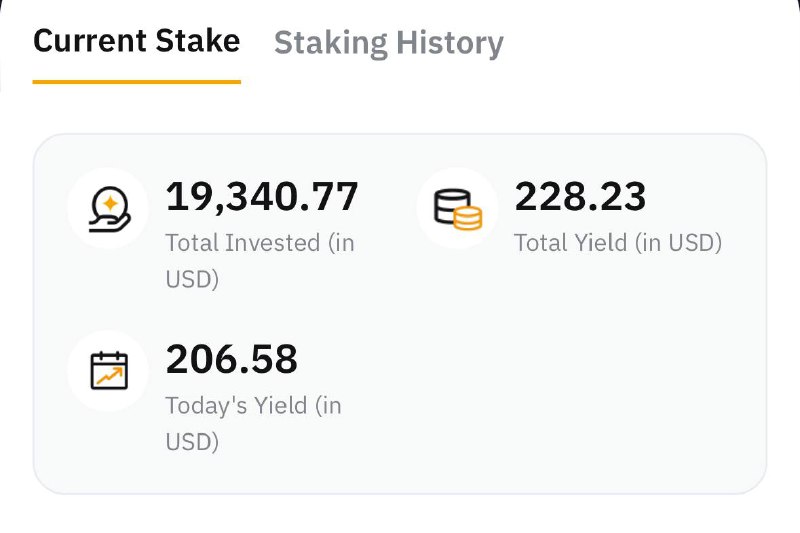Switch to the Current Stake tab
Viewport: 800px width, 533px height.
[136, 41]
